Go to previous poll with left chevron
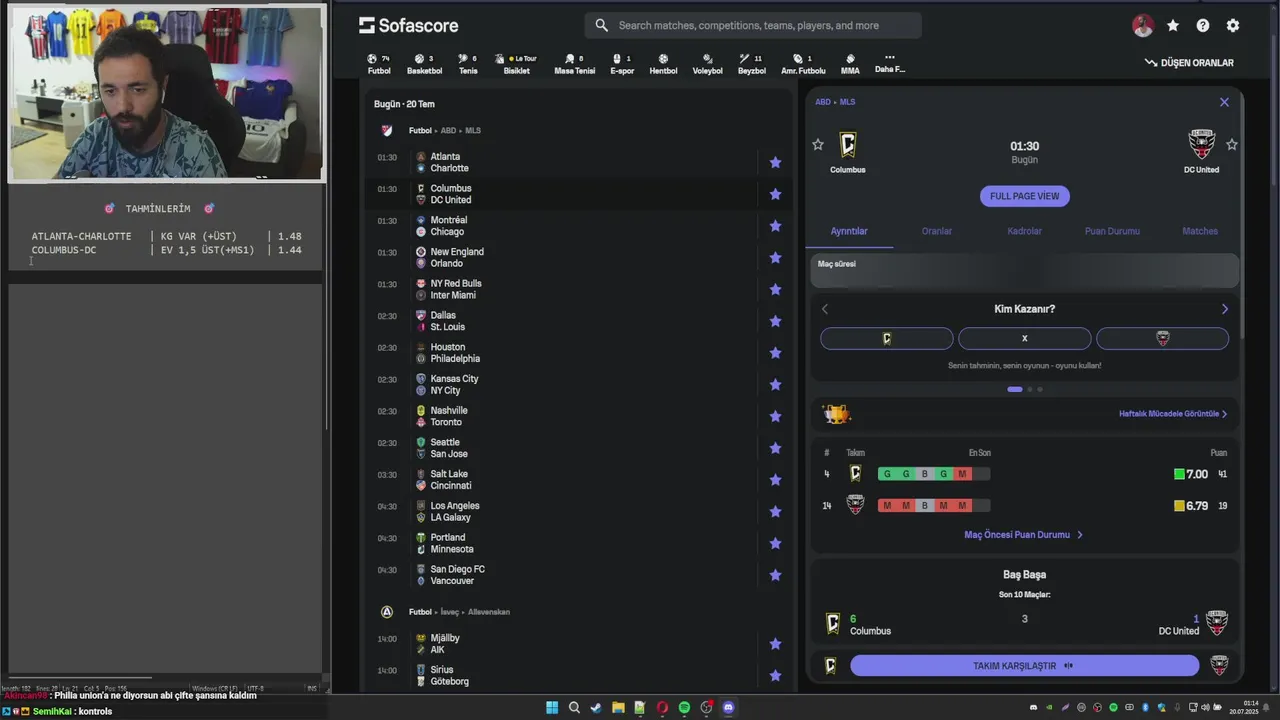The height and width of the screenshot is (720, 1280). coord(825,309)
